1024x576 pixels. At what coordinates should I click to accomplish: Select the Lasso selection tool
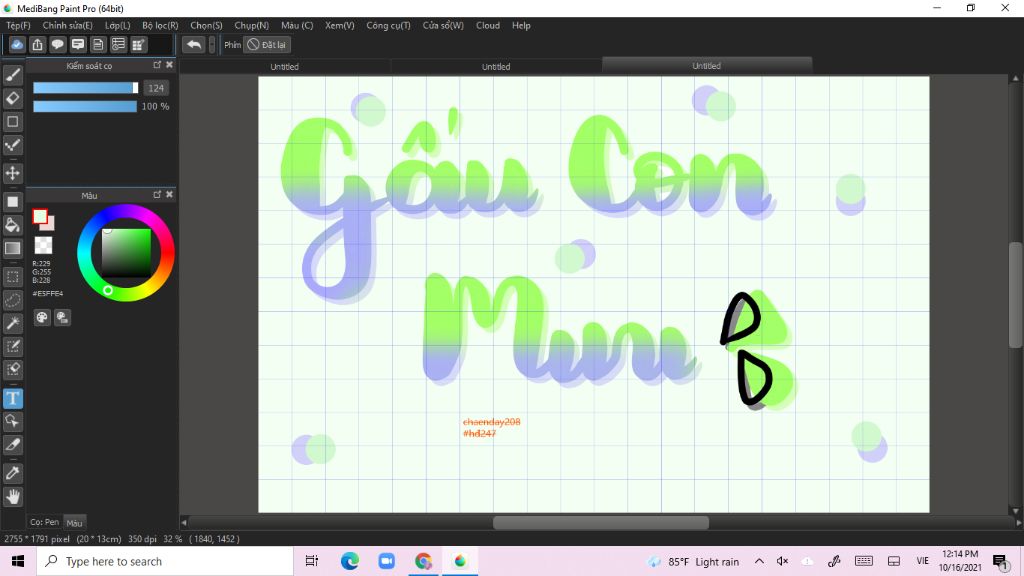click(x=12, y=300)
